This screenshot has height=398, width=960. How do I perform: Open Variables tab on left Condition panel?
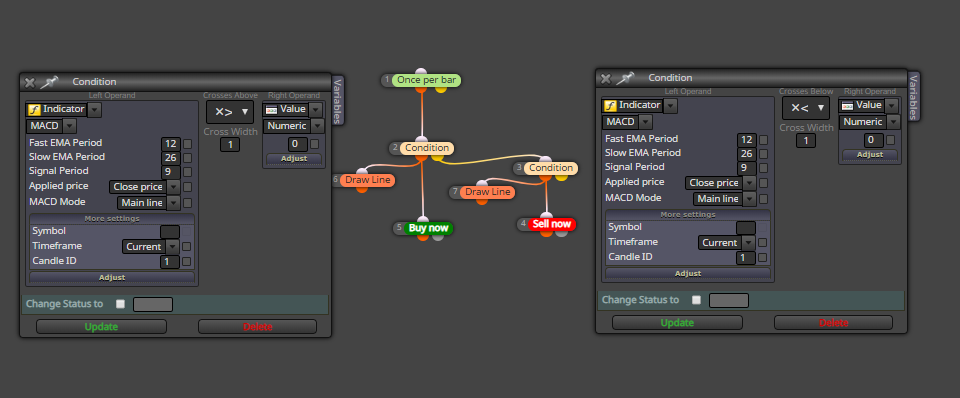click(x=338, y=100)
